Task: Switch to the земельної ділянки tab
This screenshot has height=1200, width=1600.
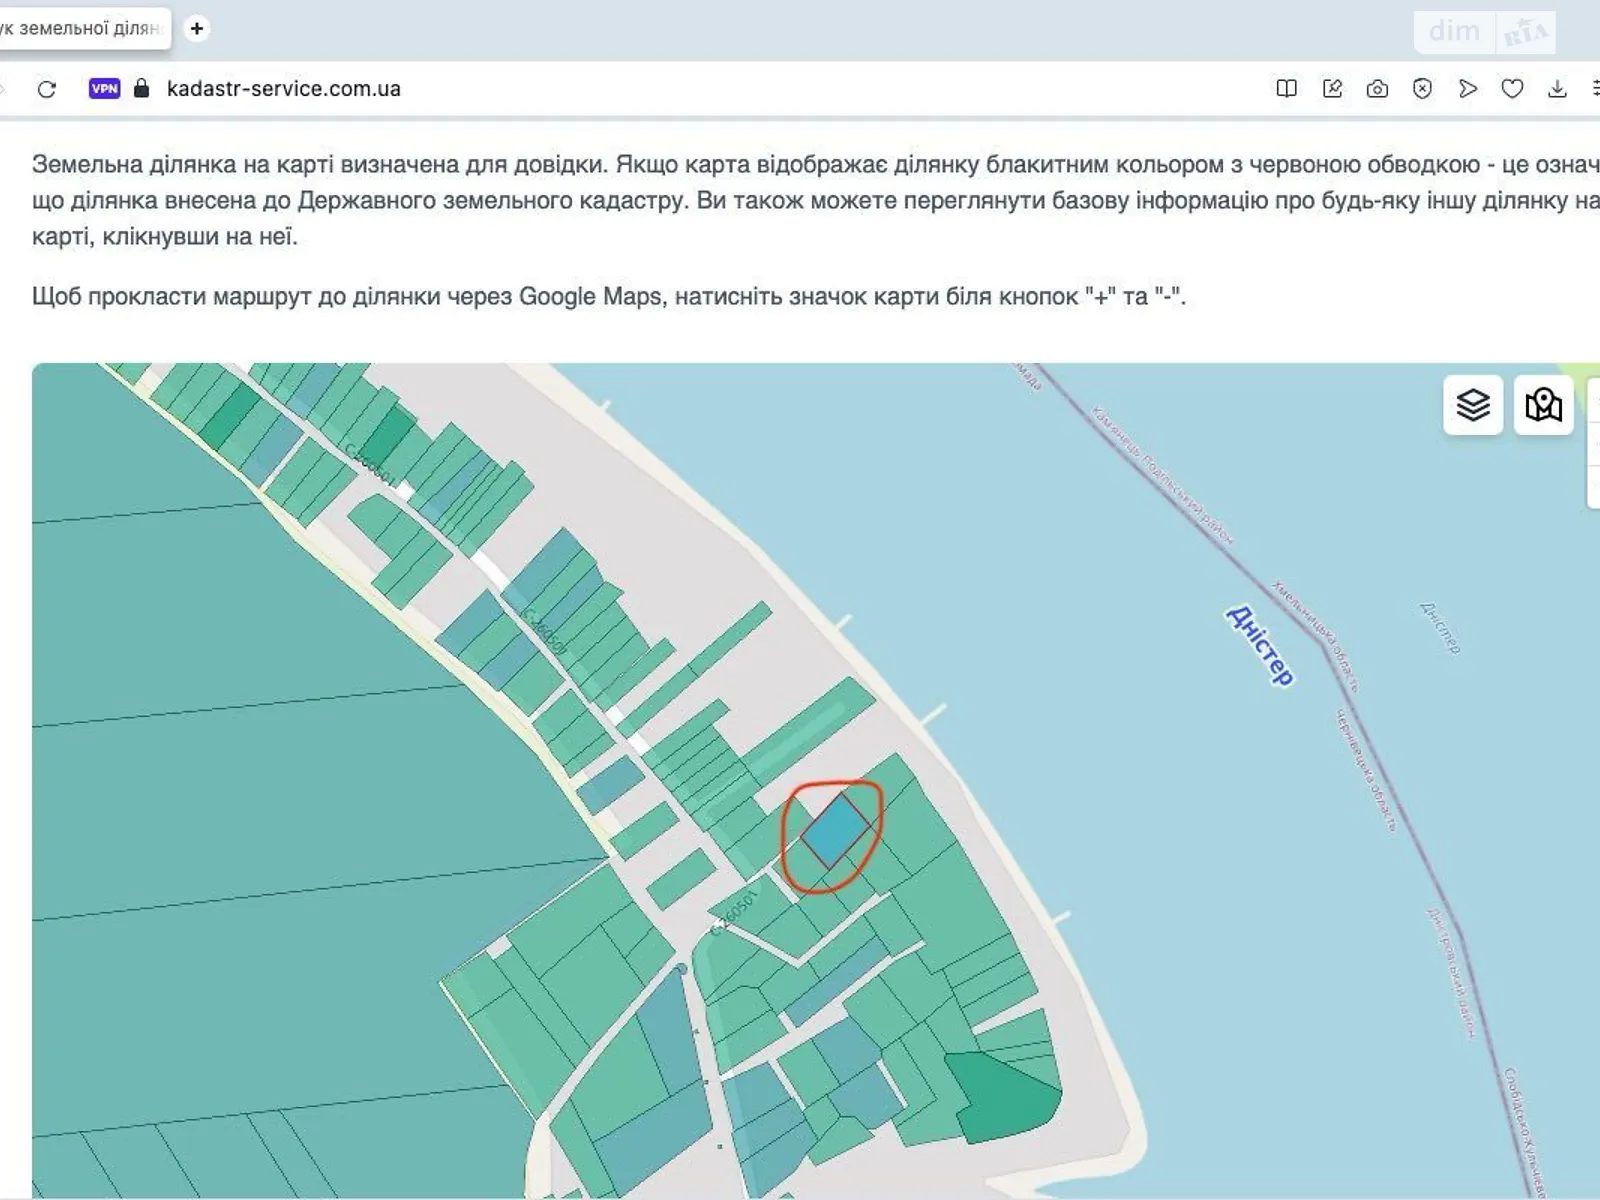Action: [x=80, y=29]
